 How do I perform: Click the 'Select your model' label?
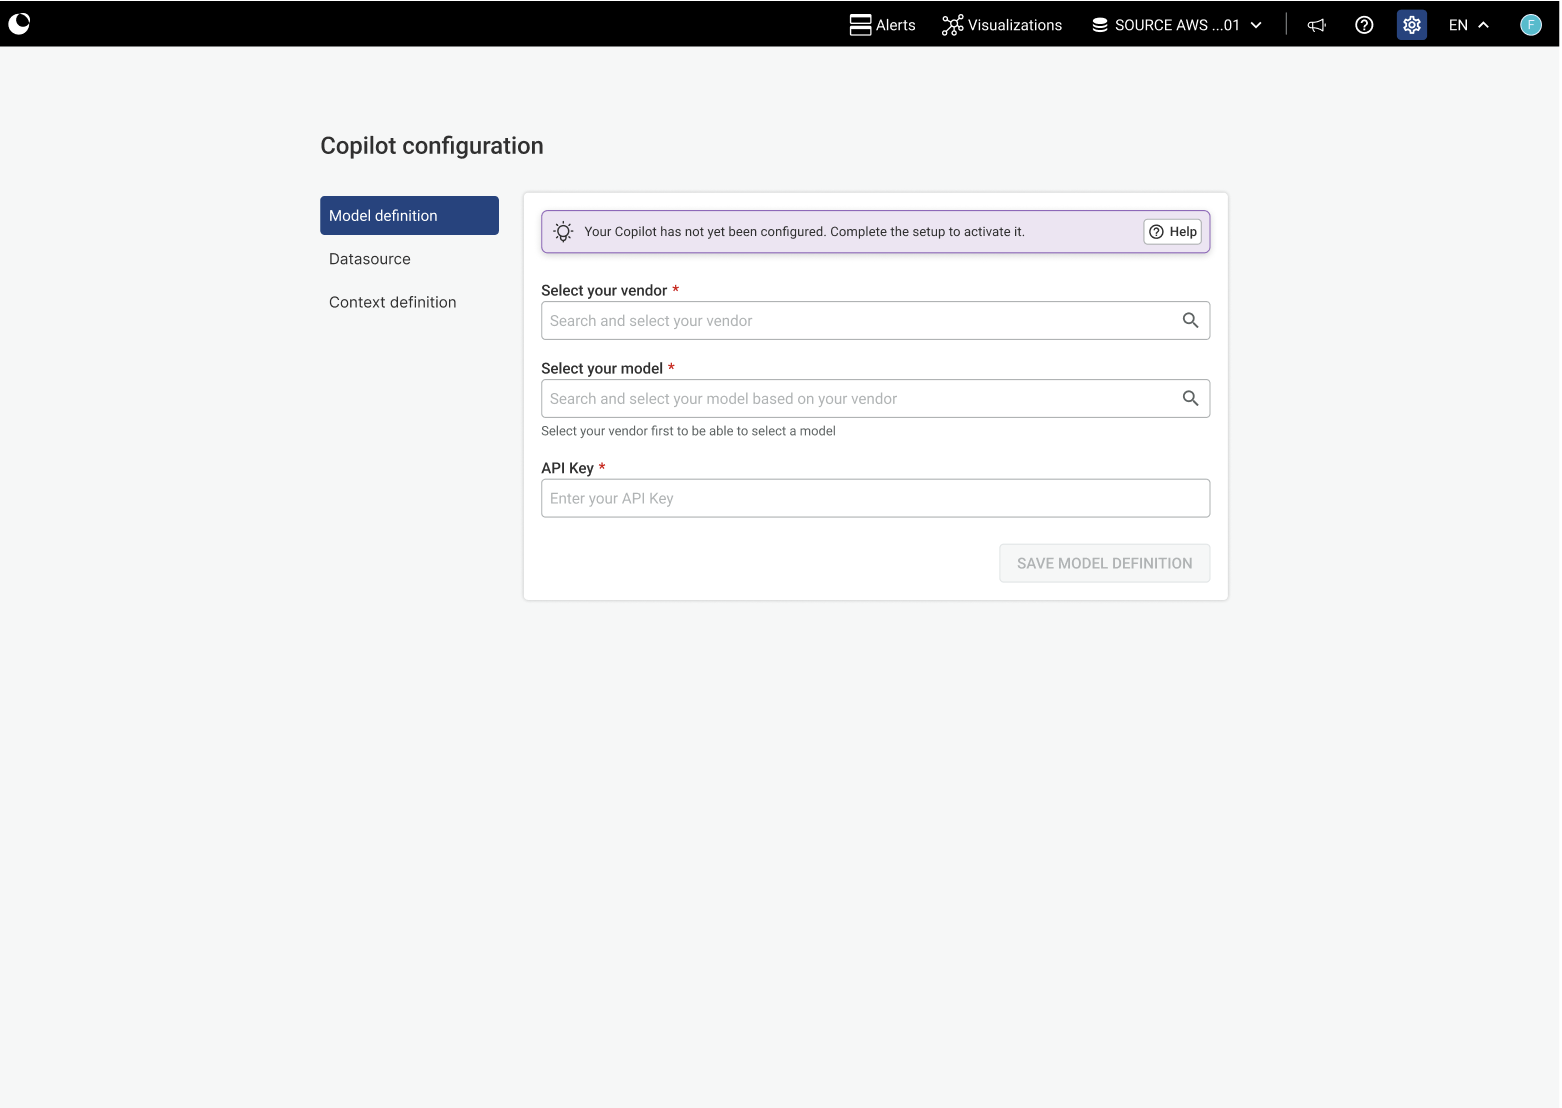(602, 368)
